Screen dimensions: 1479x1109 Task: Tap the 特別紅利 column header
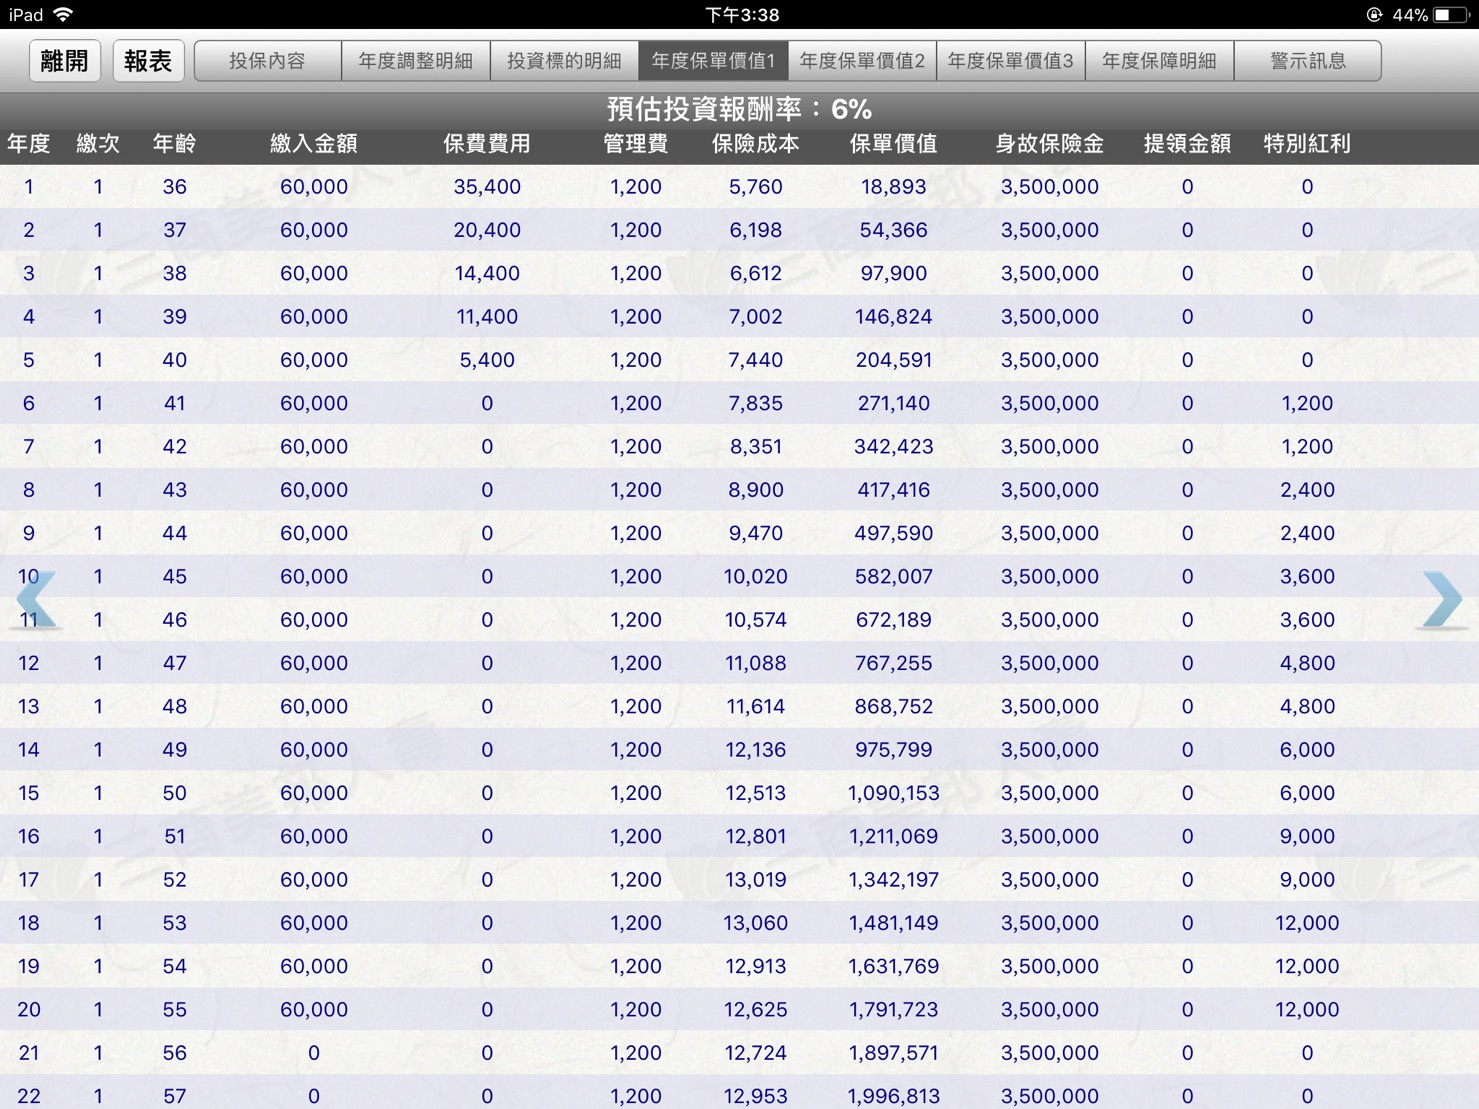1306,144
